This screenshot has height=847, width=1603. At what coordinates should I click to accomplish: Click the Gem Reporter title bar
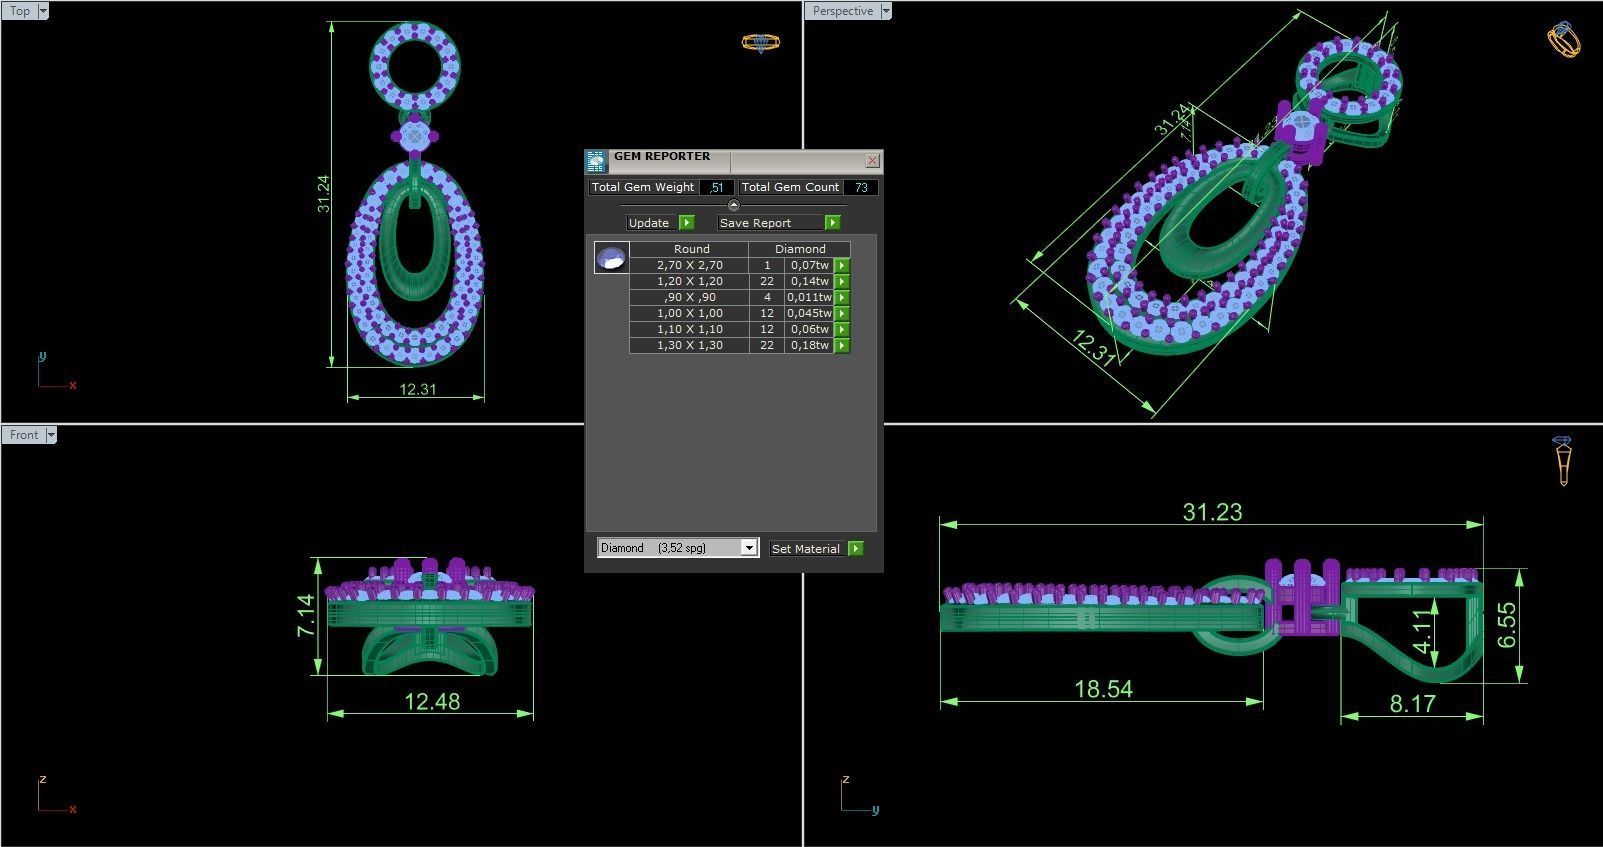coord(734,161)
